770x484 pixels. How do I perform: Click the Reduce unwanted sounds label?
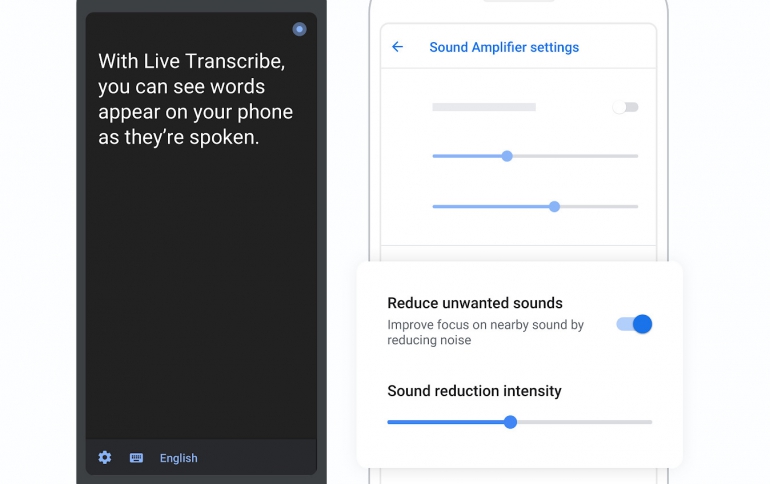click(475, 303)
